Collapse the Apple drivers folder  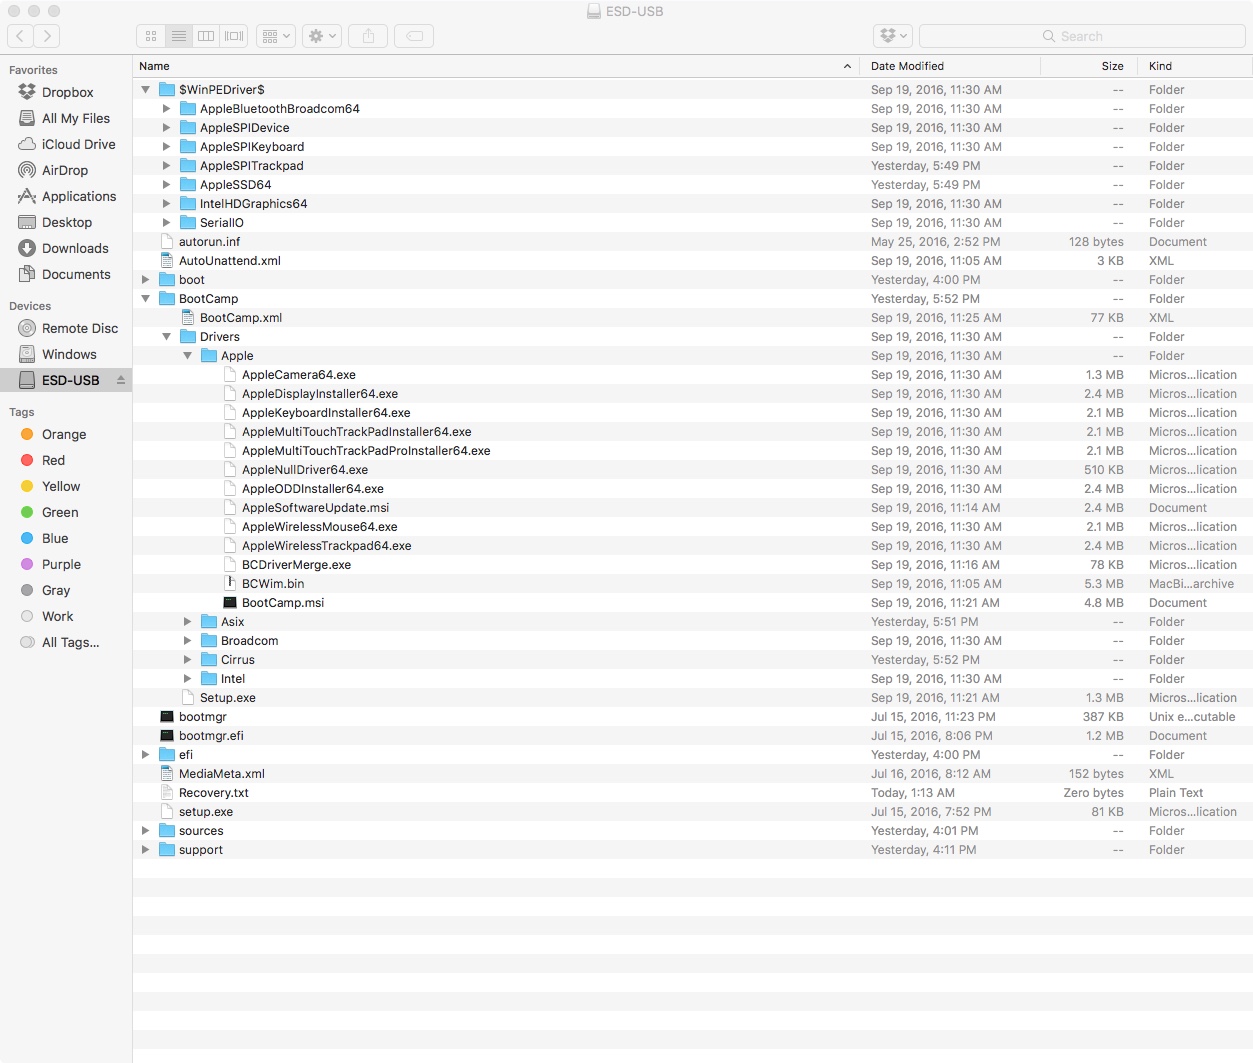click(188, 355)
